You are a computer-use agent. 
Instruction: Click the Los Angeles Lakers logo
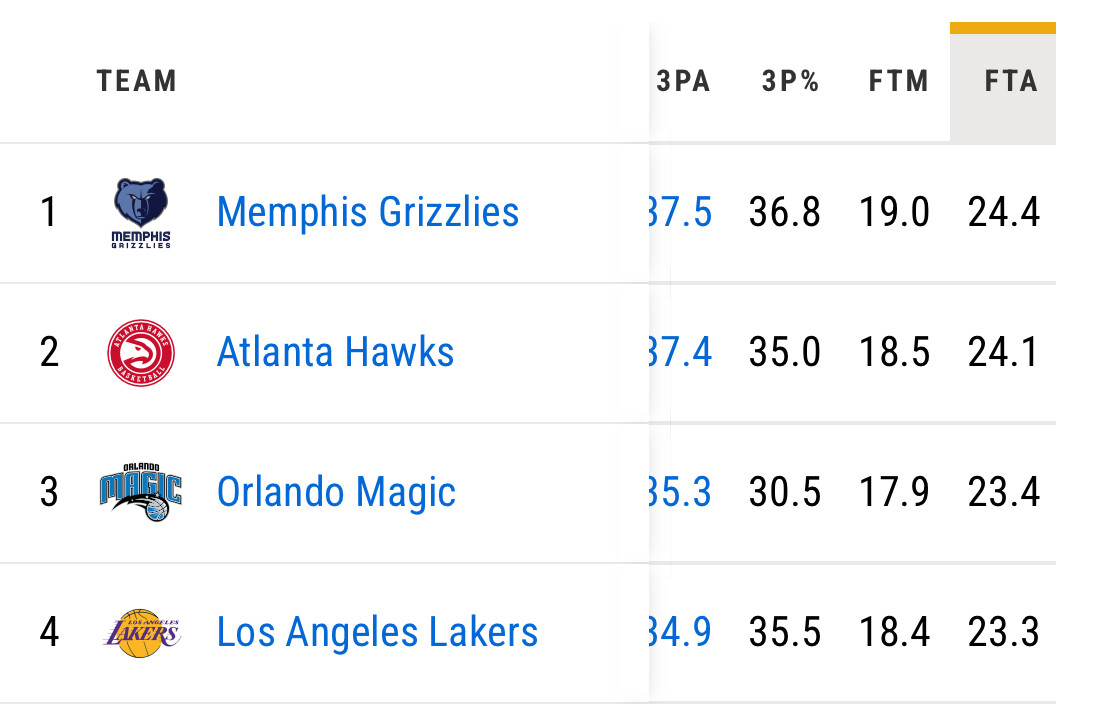tap(141, 632)
